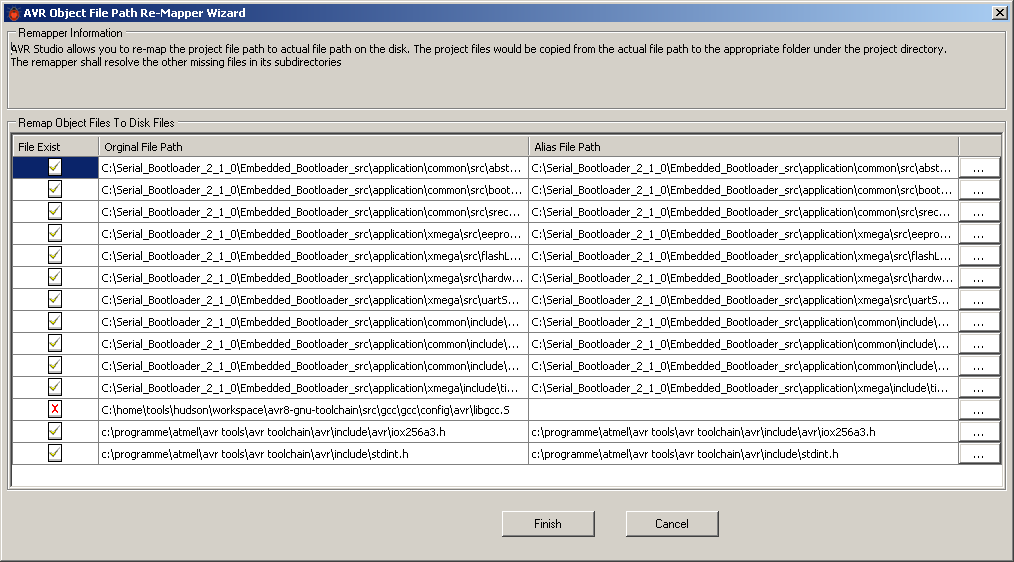1014x562 pixels.
Task: Open browse button for xmega\src\flashL… row
Action: [x=978, y=256]
